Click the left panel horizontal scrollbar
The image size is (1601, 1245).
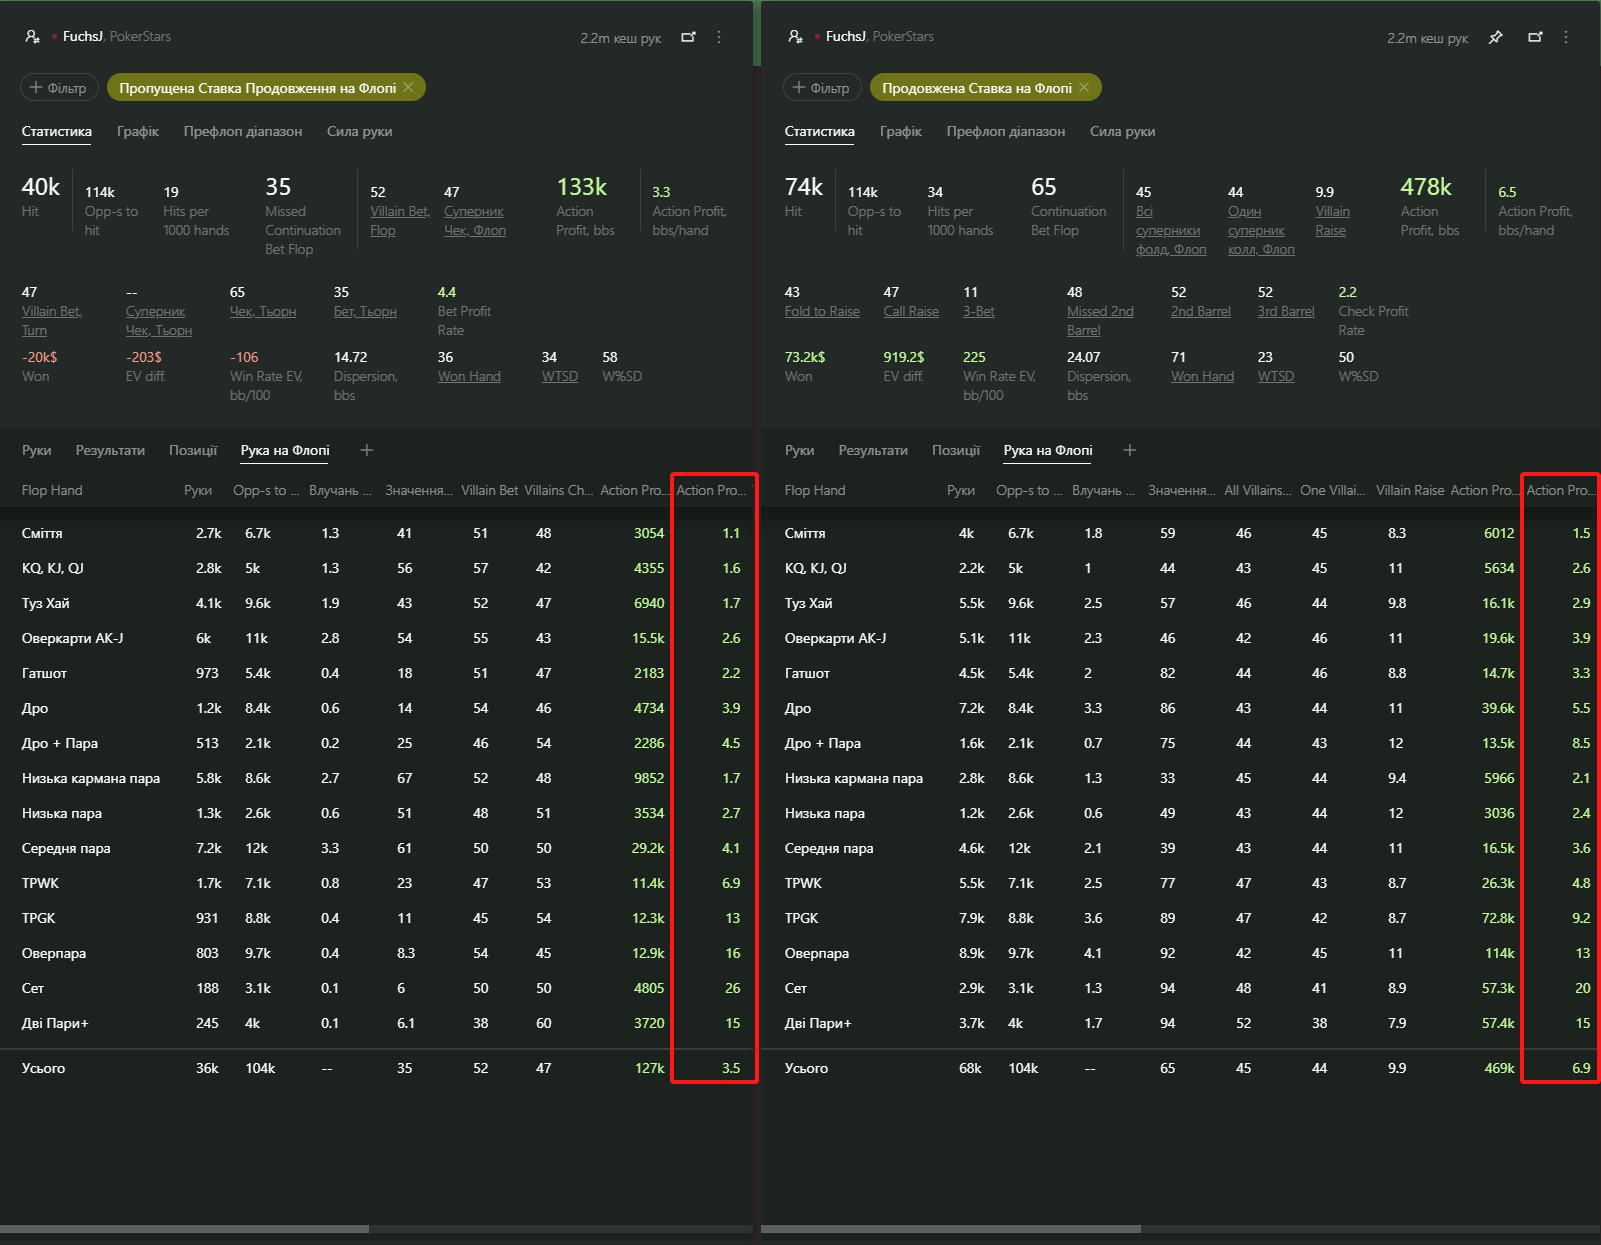(x=185, y=1229)
